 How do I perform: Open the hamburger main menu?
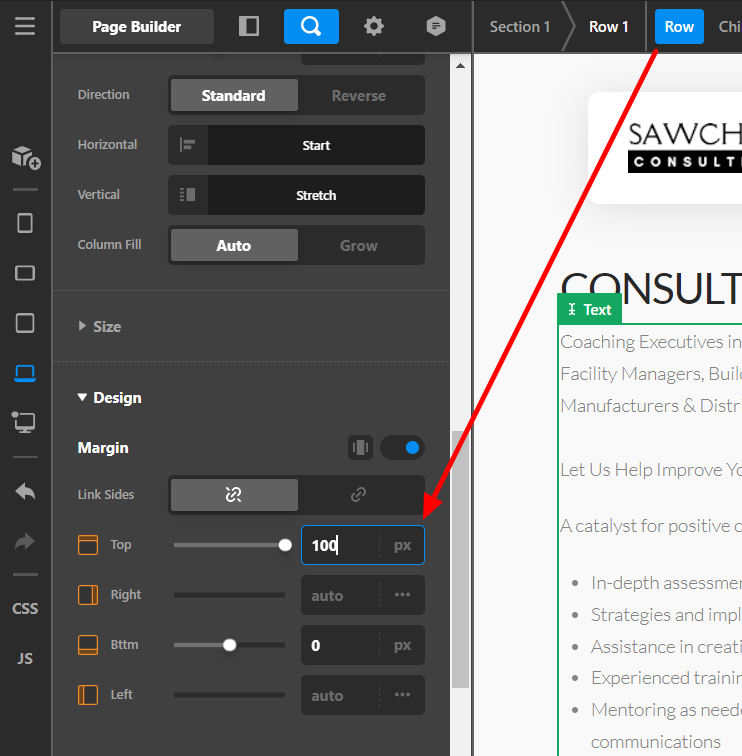tap(25, 27)
